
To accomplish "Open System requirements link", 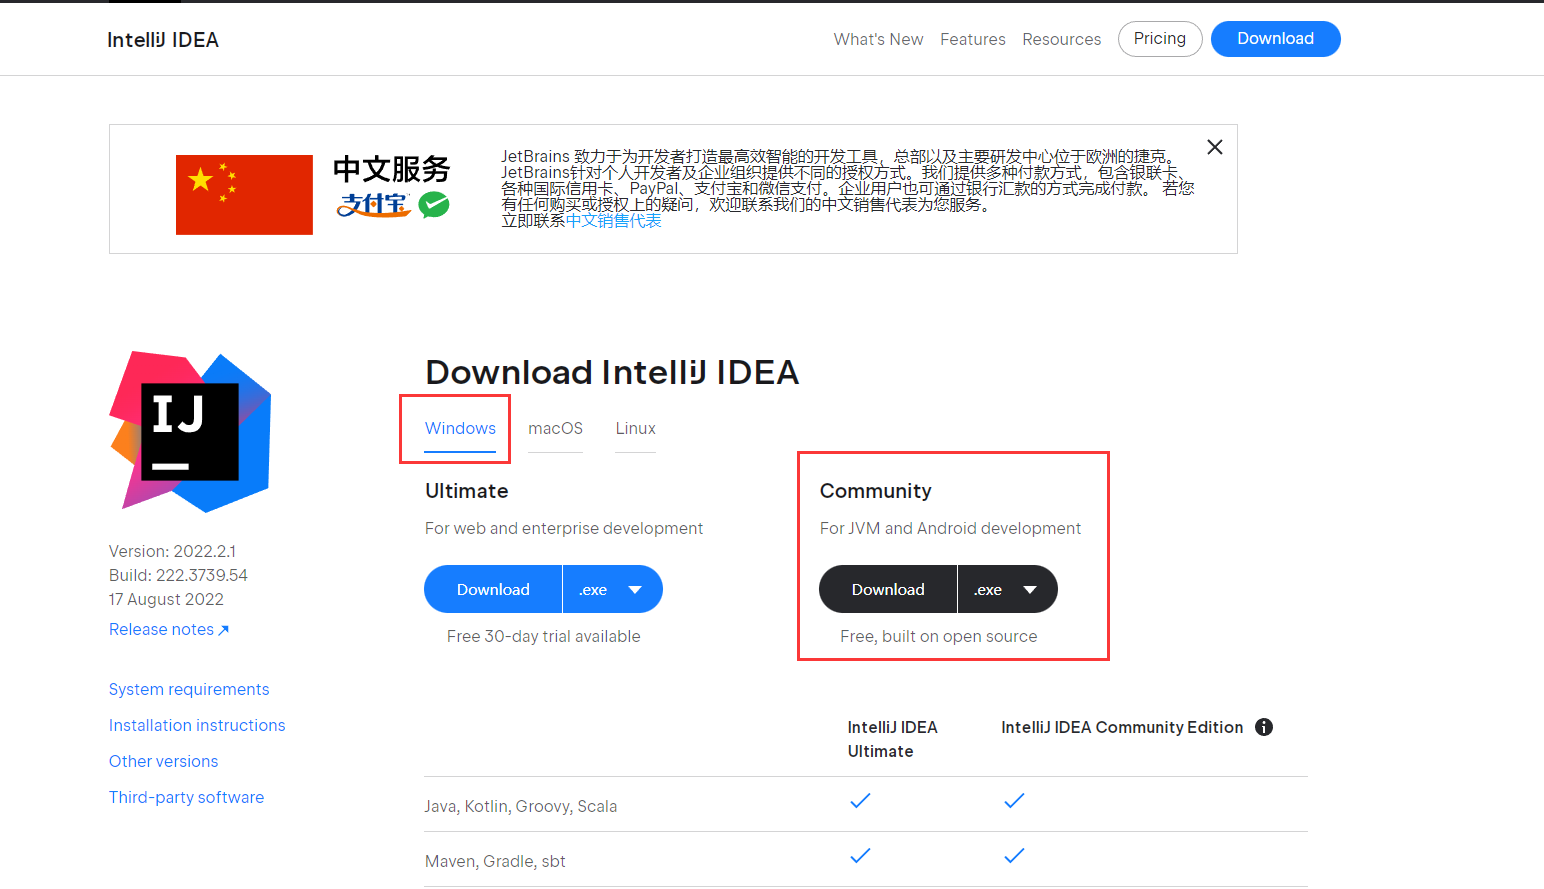I will click(x=189, y=689).
